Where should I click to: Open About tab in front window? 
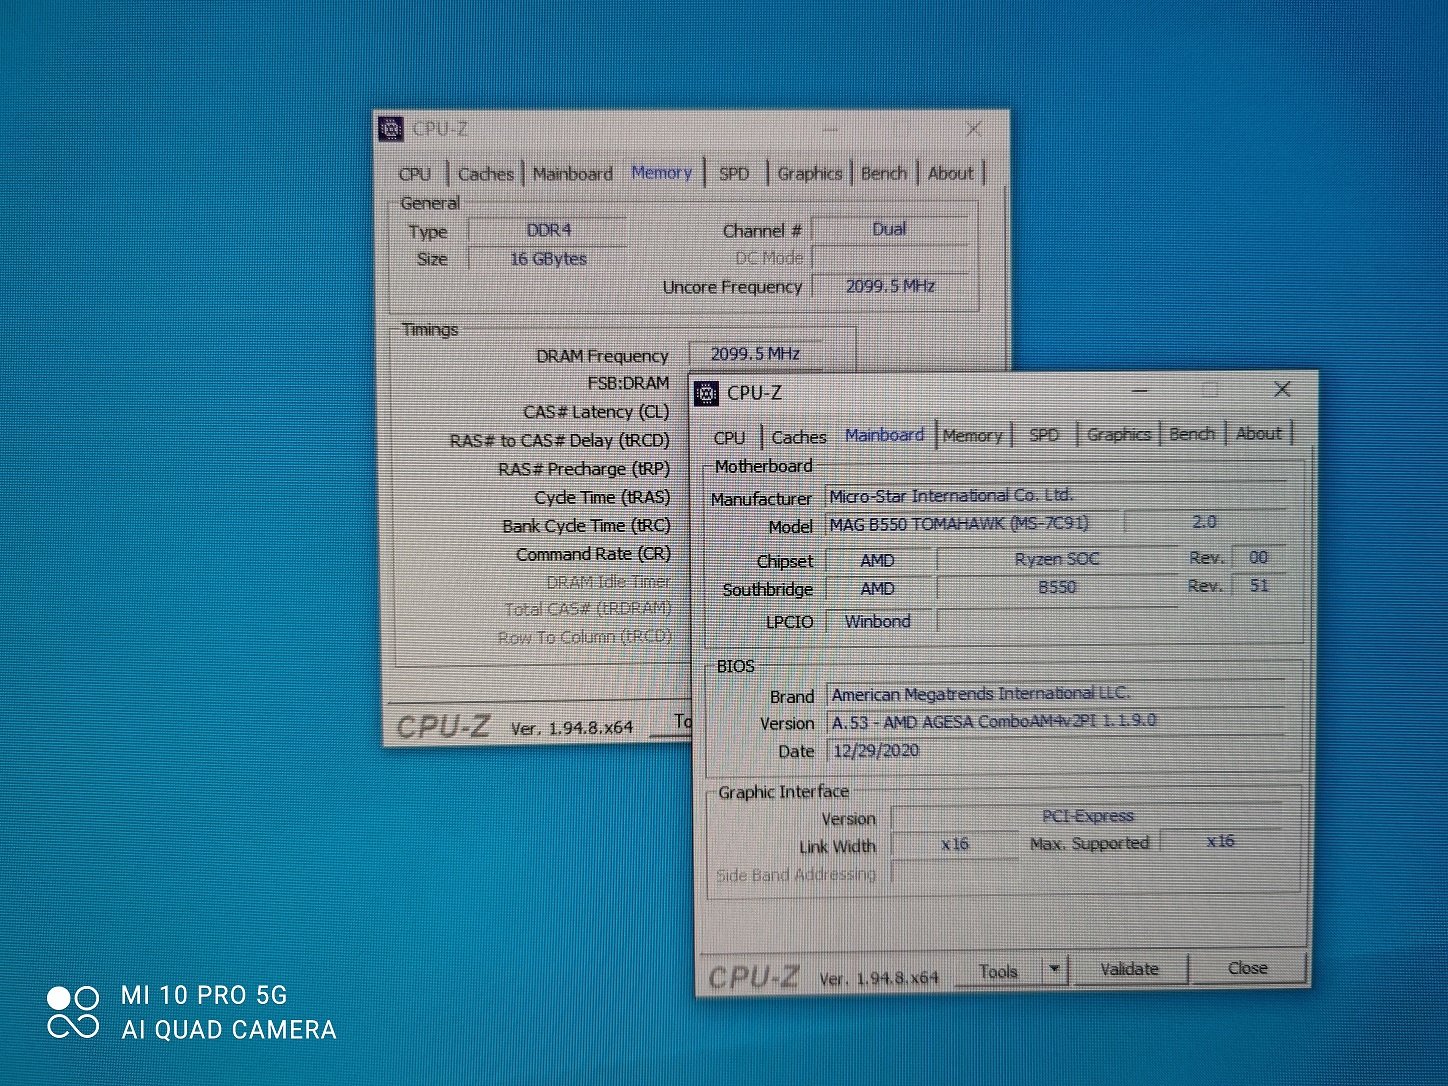point(1258,433)
